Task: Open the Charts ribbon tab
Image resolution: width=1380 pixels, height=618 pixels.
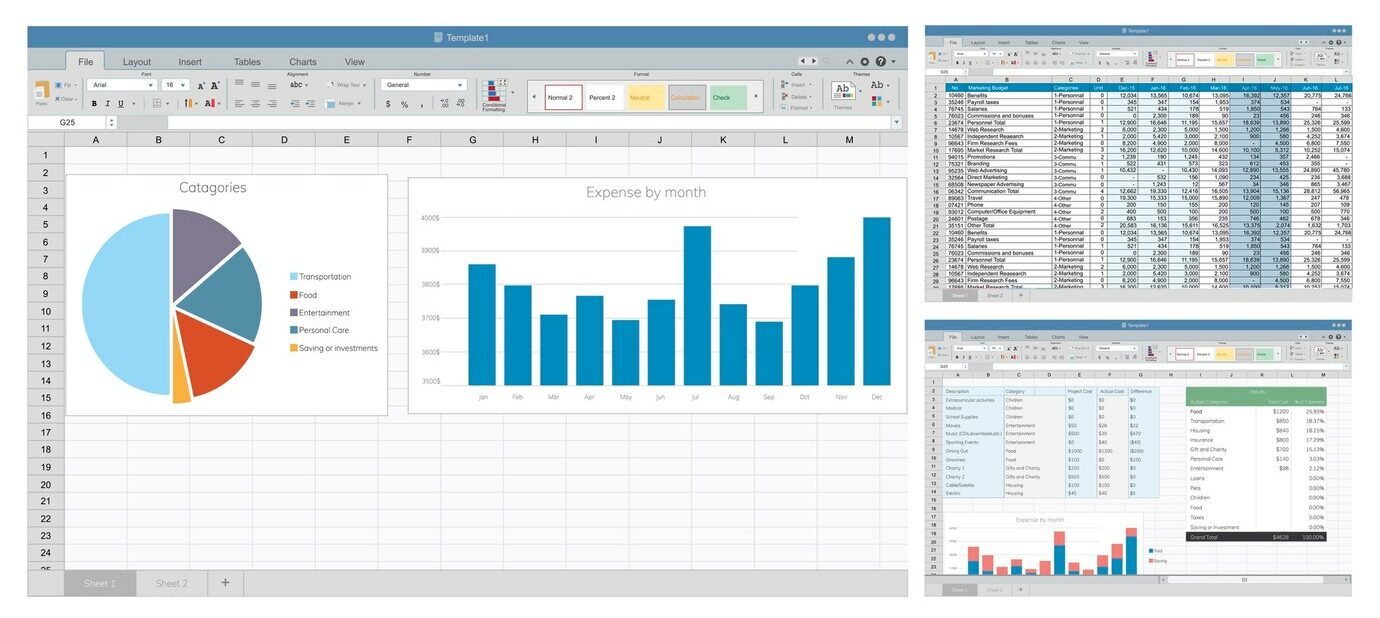Action: [303, 62]
